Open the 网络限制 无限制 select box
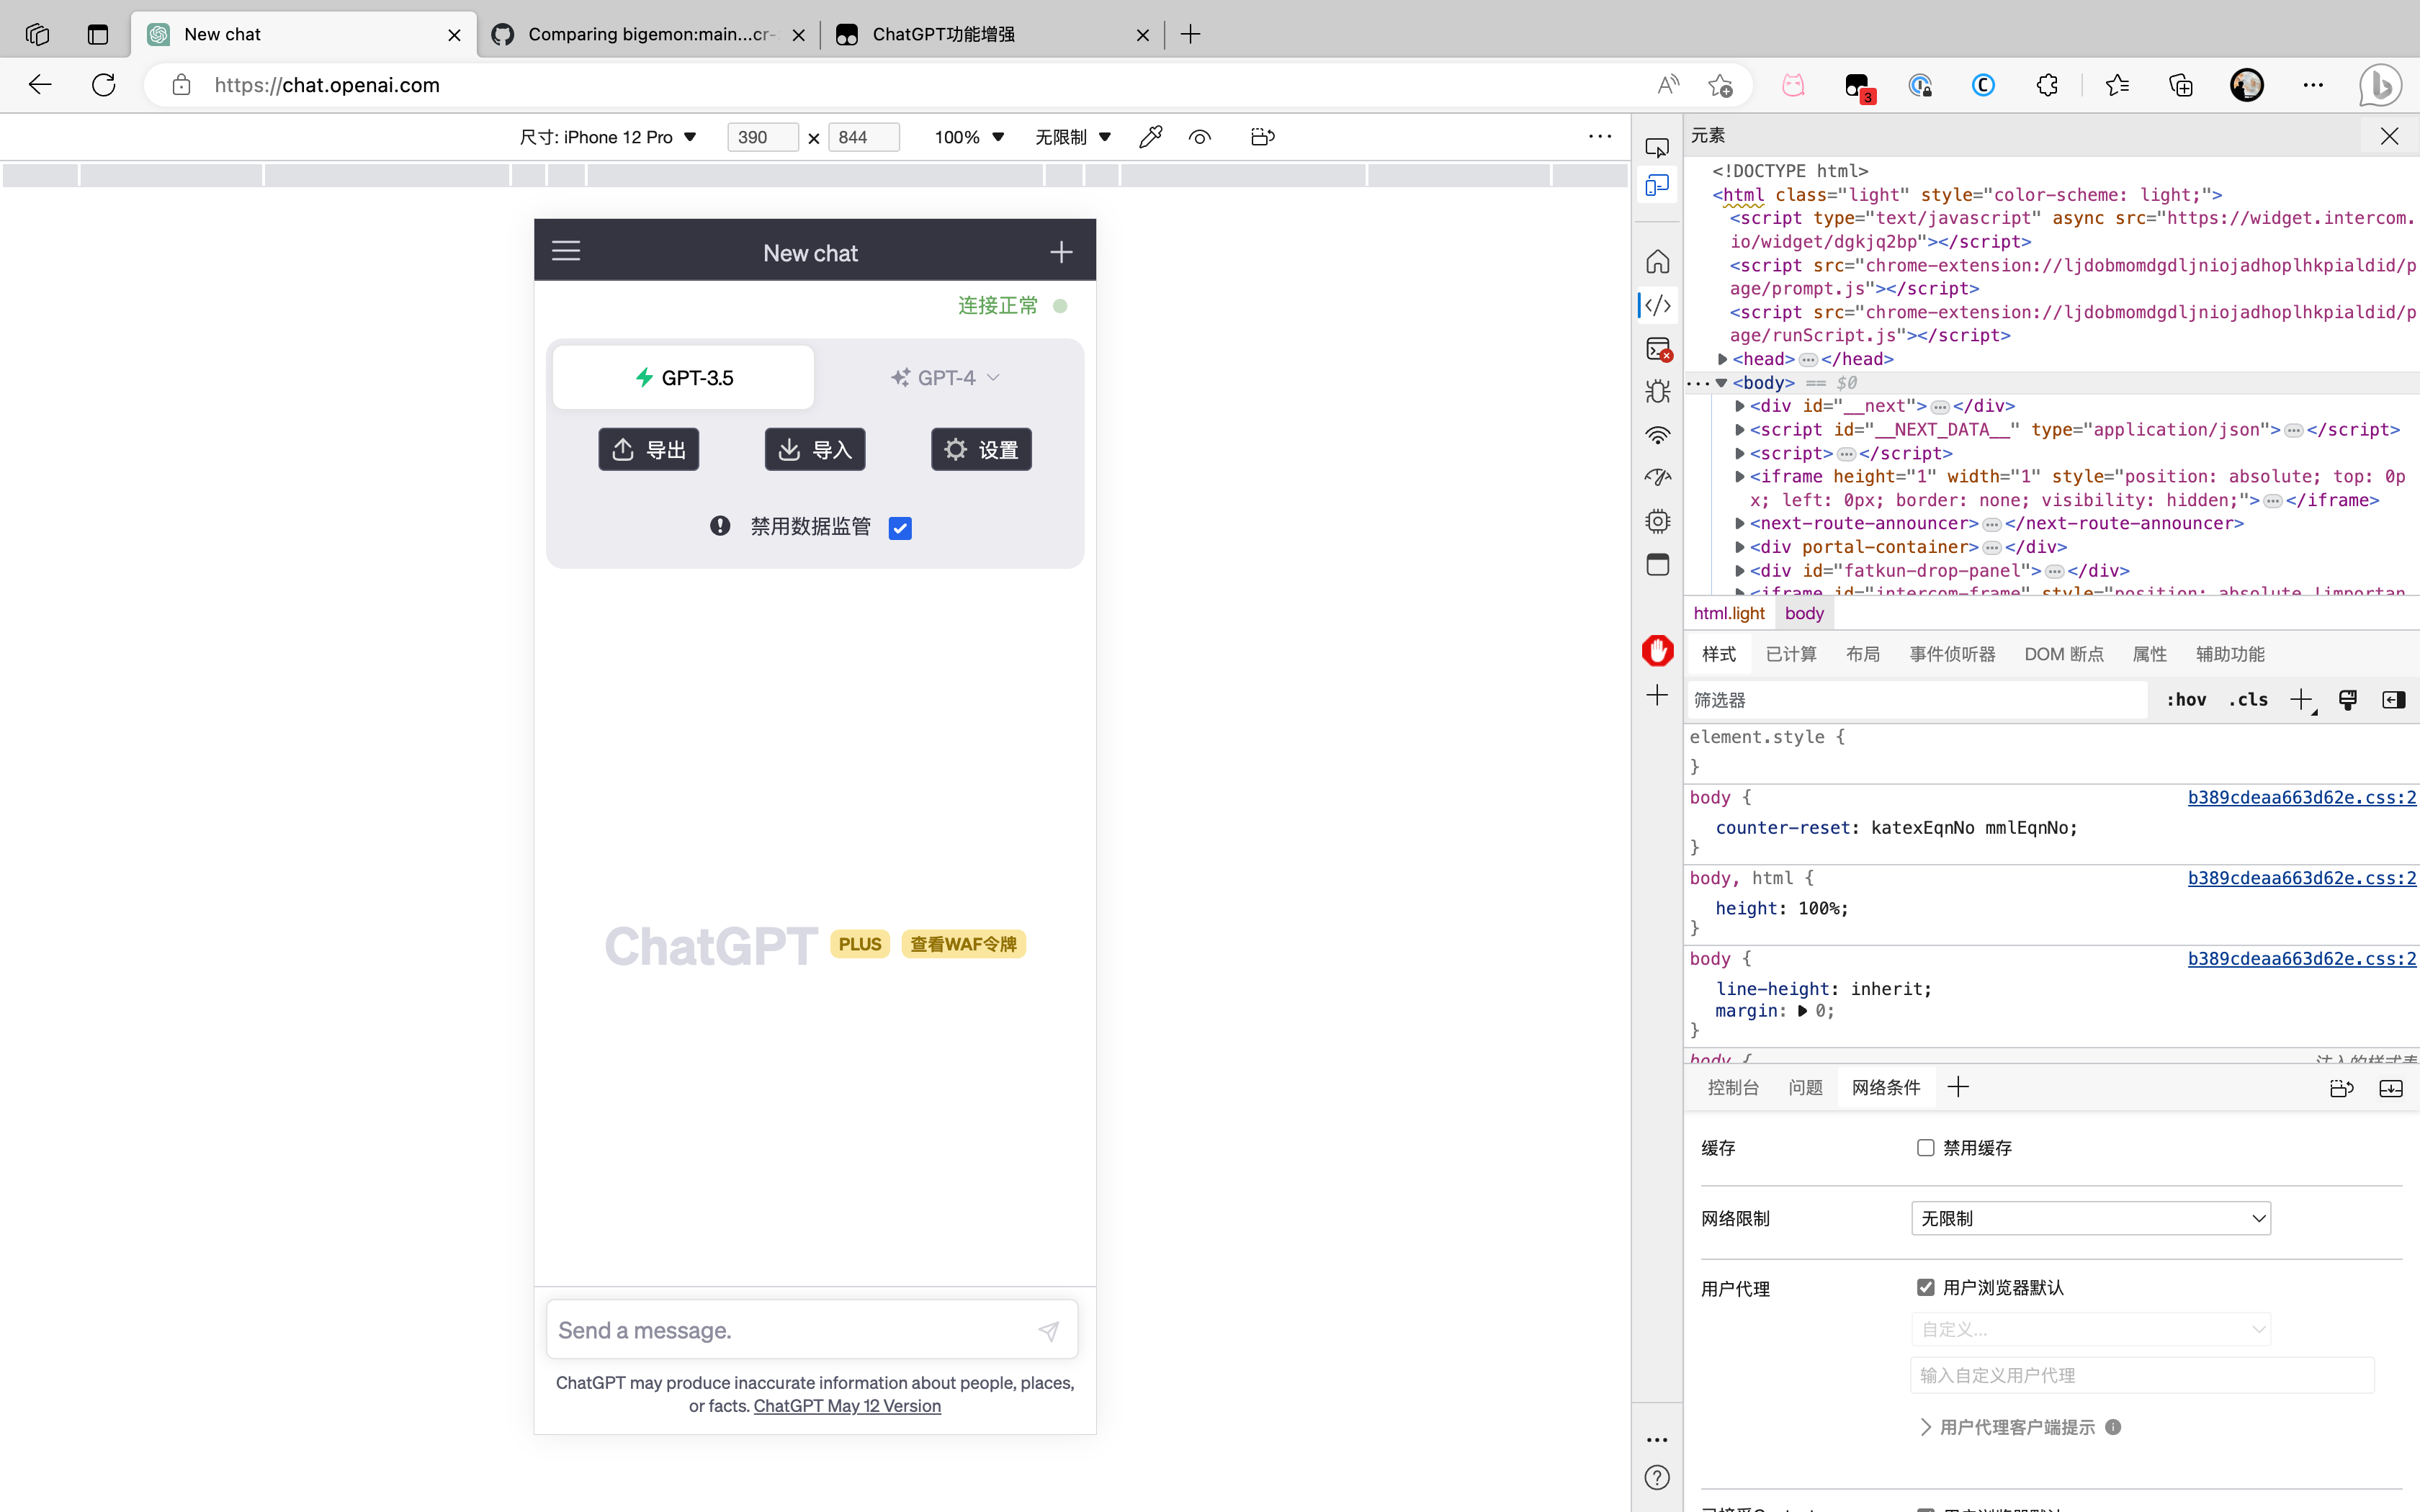Viewport: 2420px width, 1512px height. (x=2090, y=1218)
